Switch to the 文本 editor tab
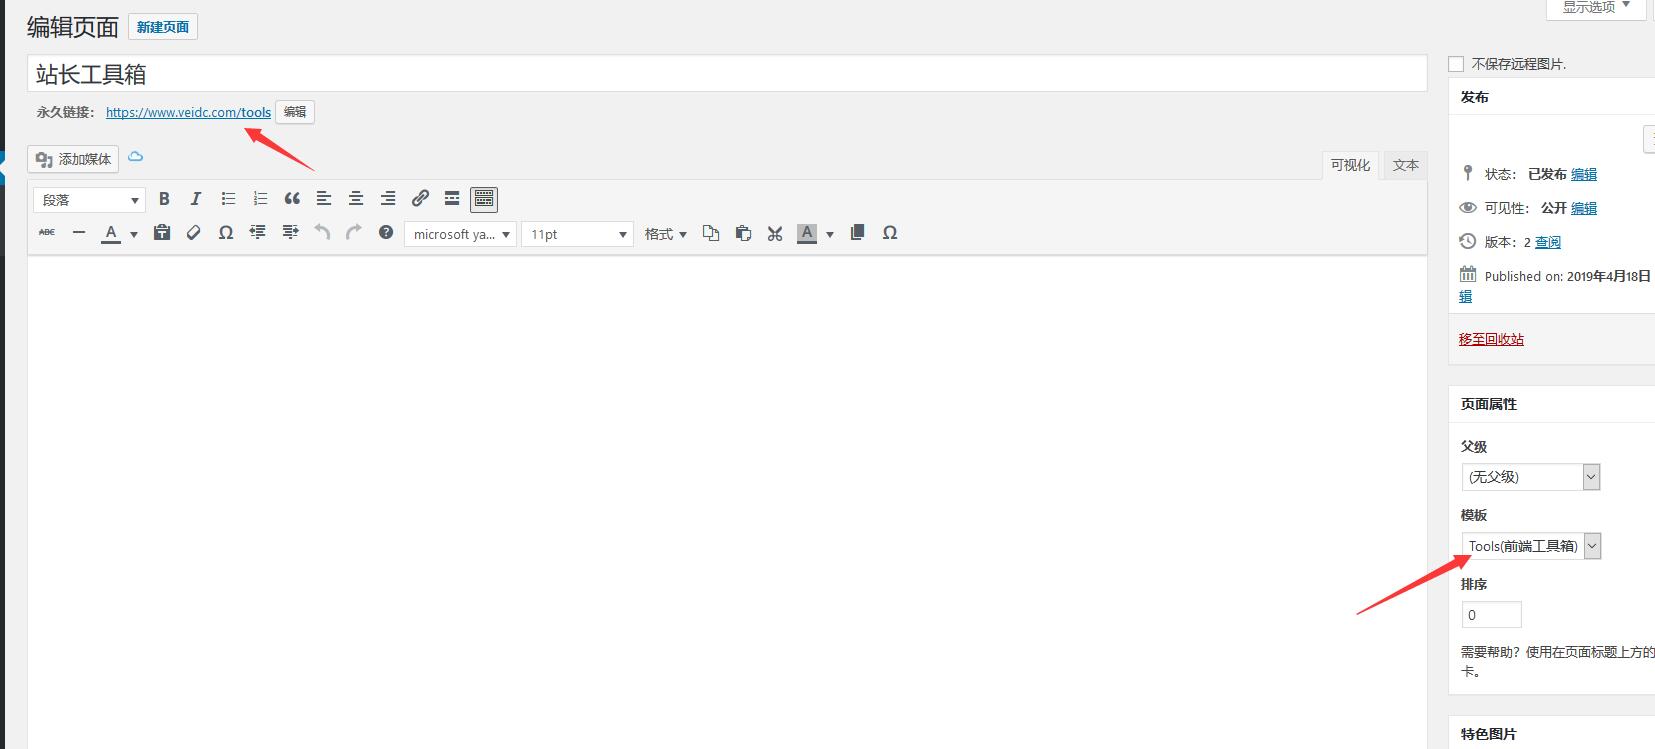The width and height of the screenshot is (1655, 749). (x=1405, y=165)
